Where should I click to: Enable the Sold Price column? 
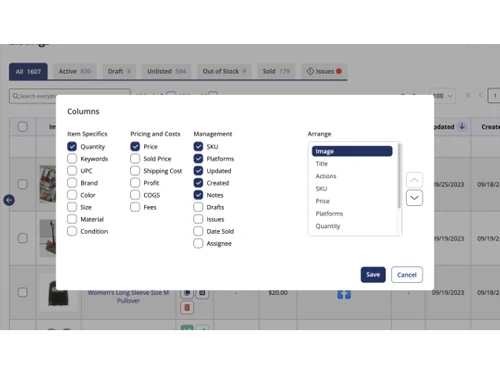tap(135, 158)
